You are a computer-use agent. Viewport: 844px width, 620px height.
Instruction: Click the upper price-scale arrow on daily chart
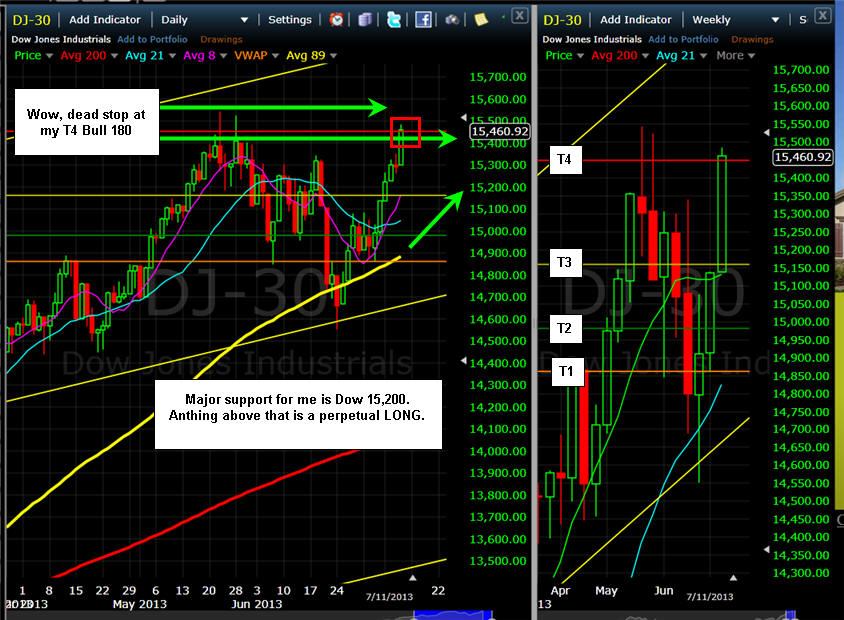click(x=464, y=117)
